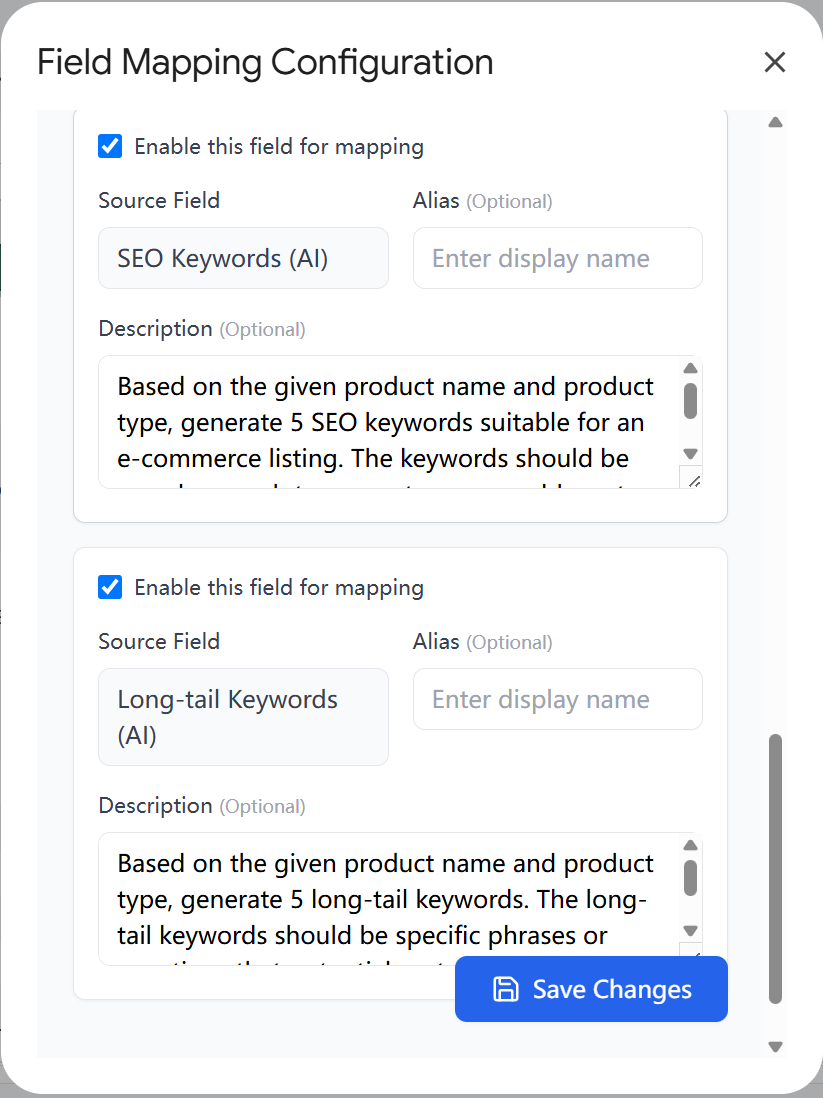Click the SEO Keywords (AI) source field
This screenshot has width=823, height=1098.
pos(243,258)
